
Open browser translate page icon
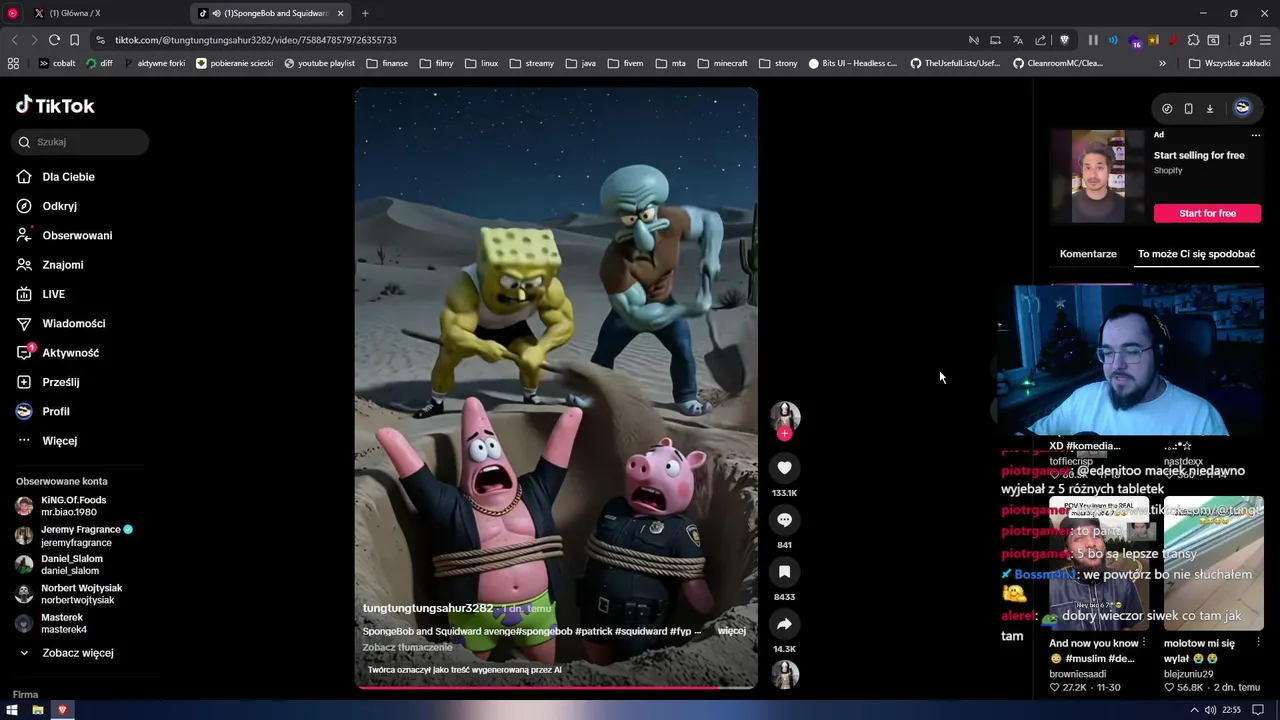[x=1018, y=40]
